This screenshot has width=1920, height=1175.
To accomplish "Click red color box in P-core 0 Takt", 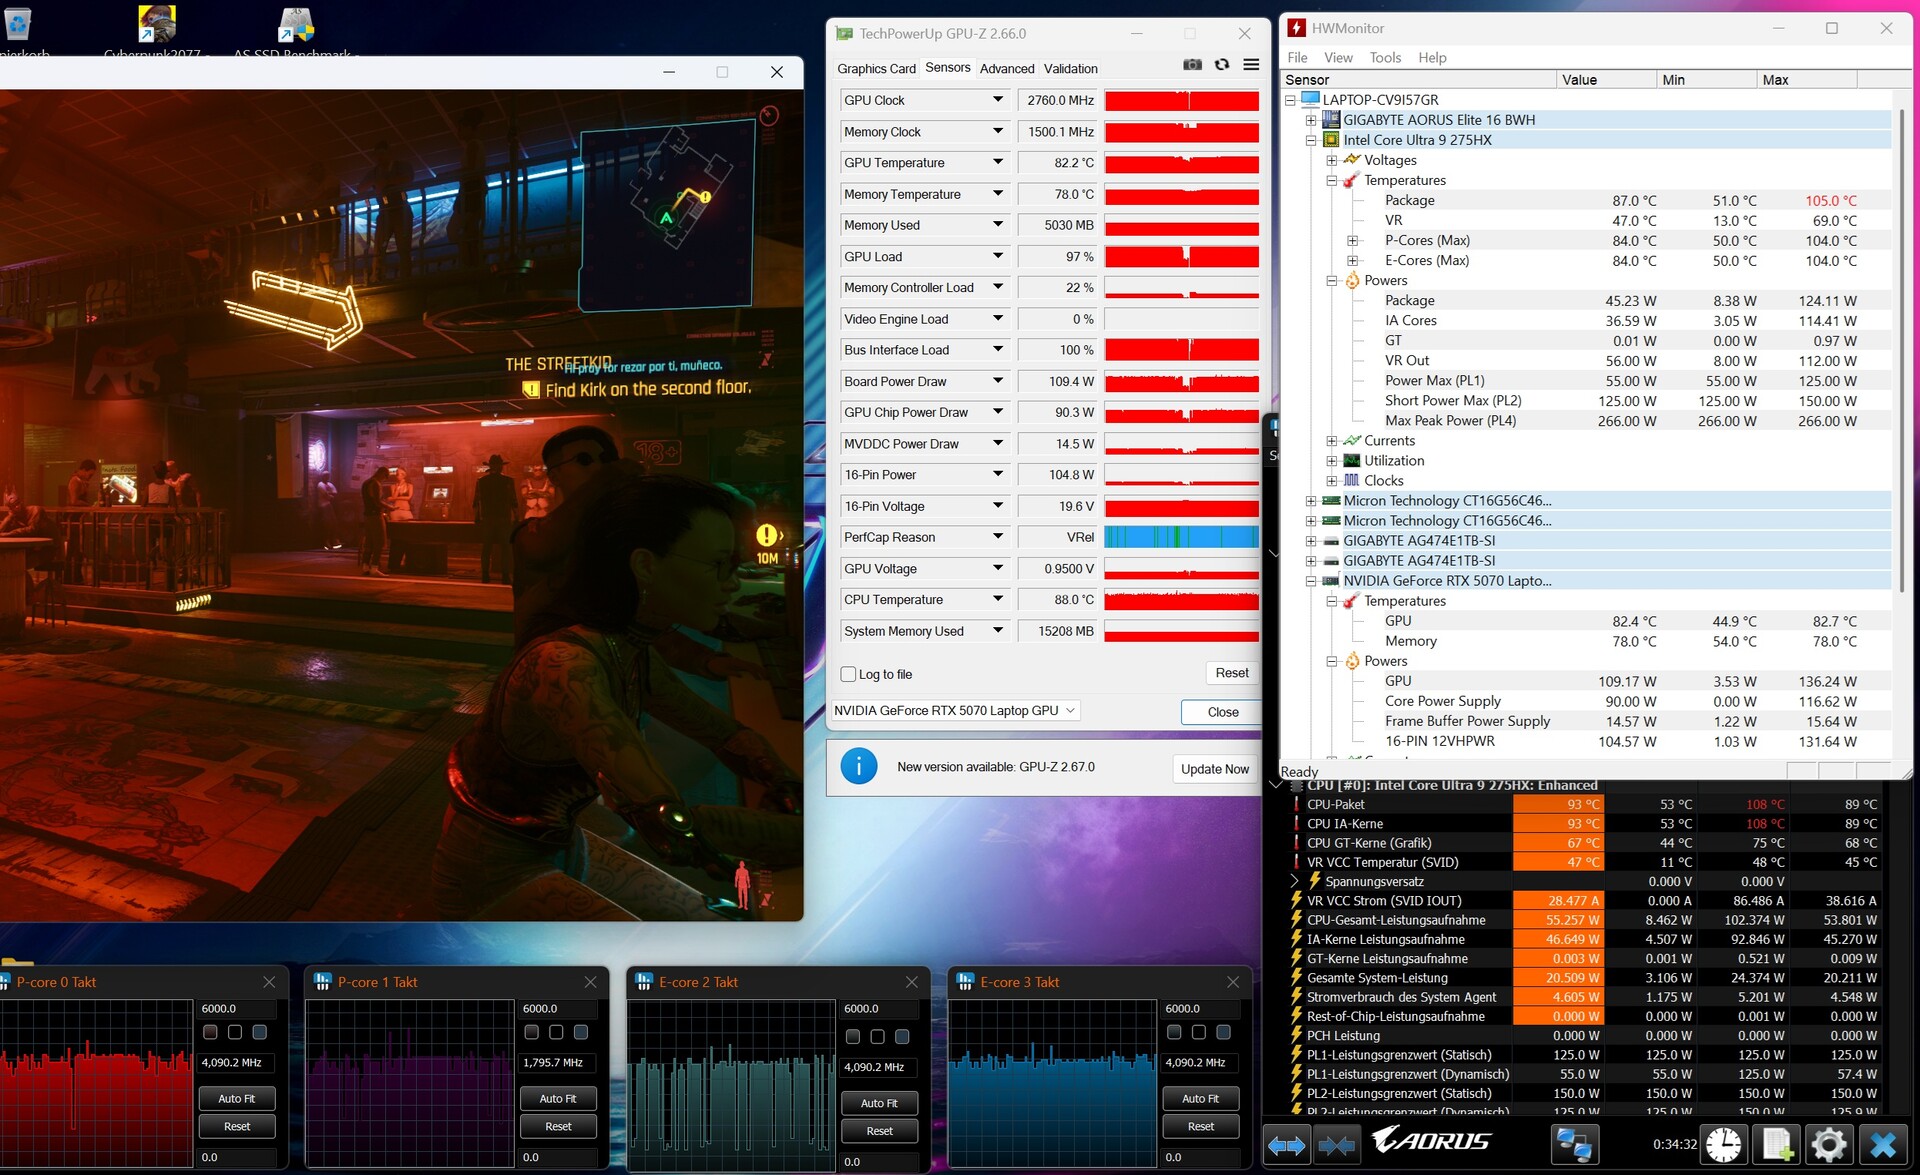I will click(210, 1032).
